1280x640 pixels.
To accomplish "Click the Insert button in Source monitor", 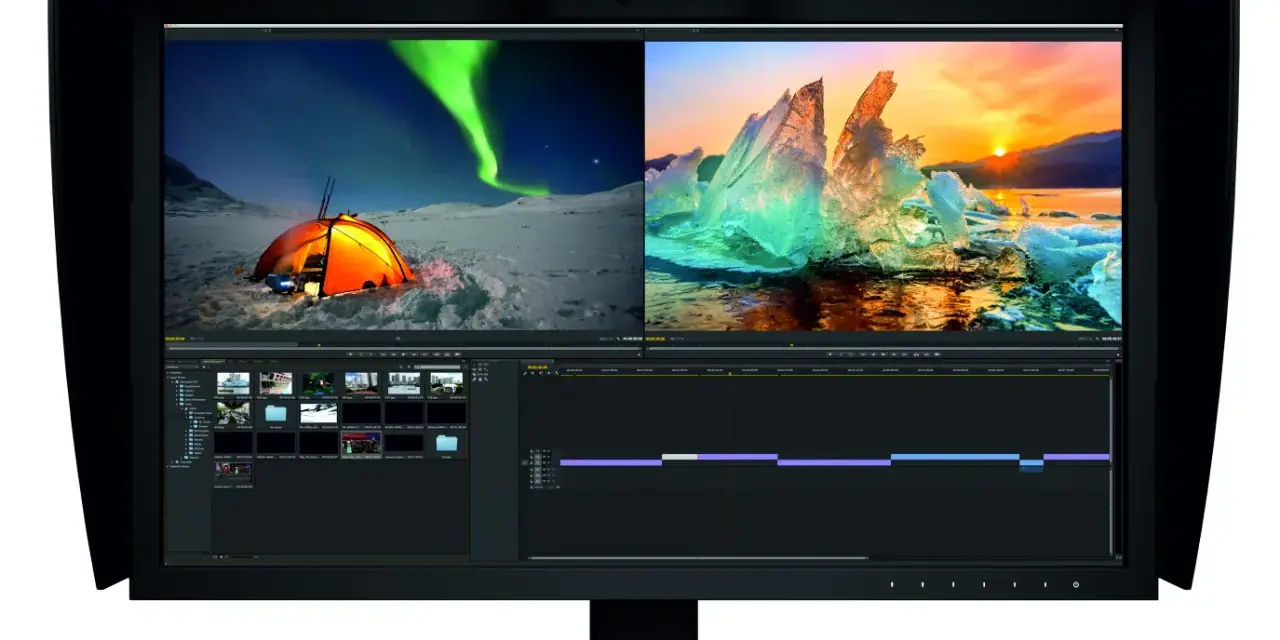I will [x=437, y=354].
